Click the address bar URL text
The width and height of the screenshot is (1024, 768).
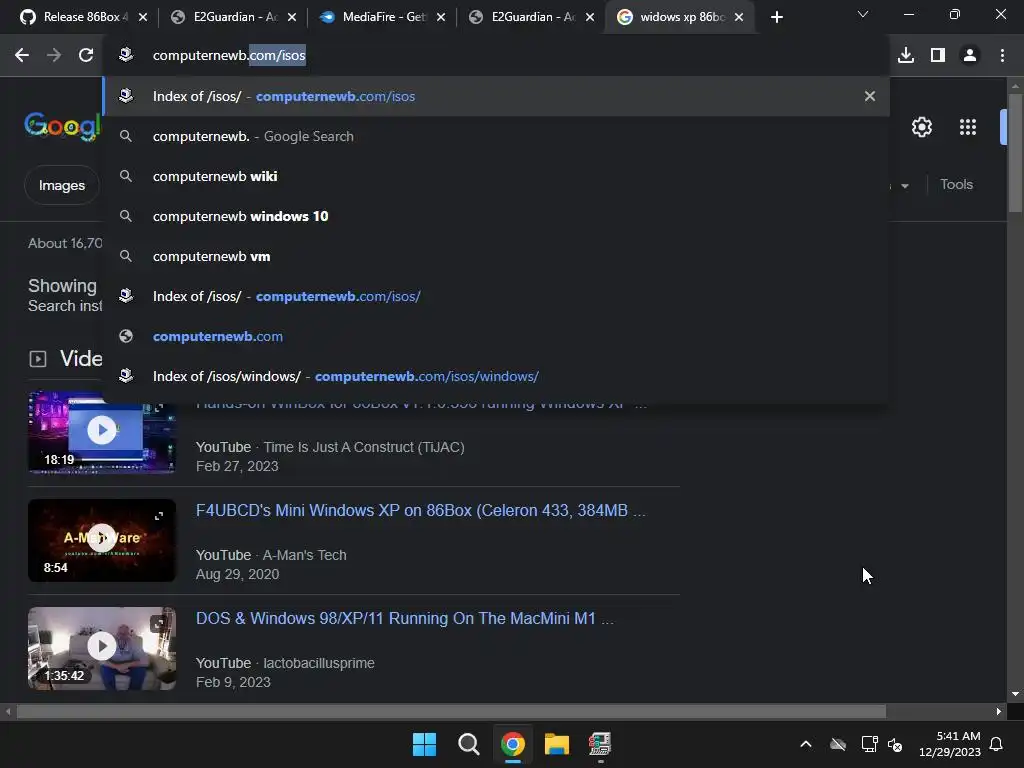[x=229, y=56]
